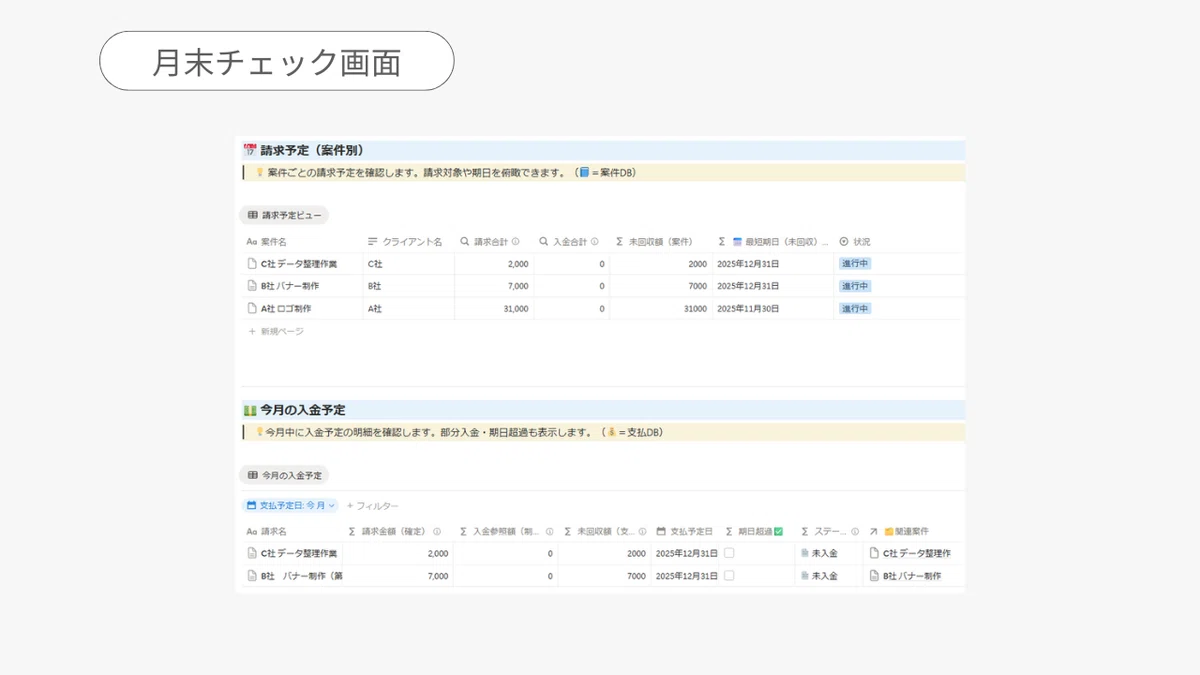Screen dimensions: 1200x675
Task: Open 未入金 status for B社 バナー制作 row
Action: click(819, 576)
